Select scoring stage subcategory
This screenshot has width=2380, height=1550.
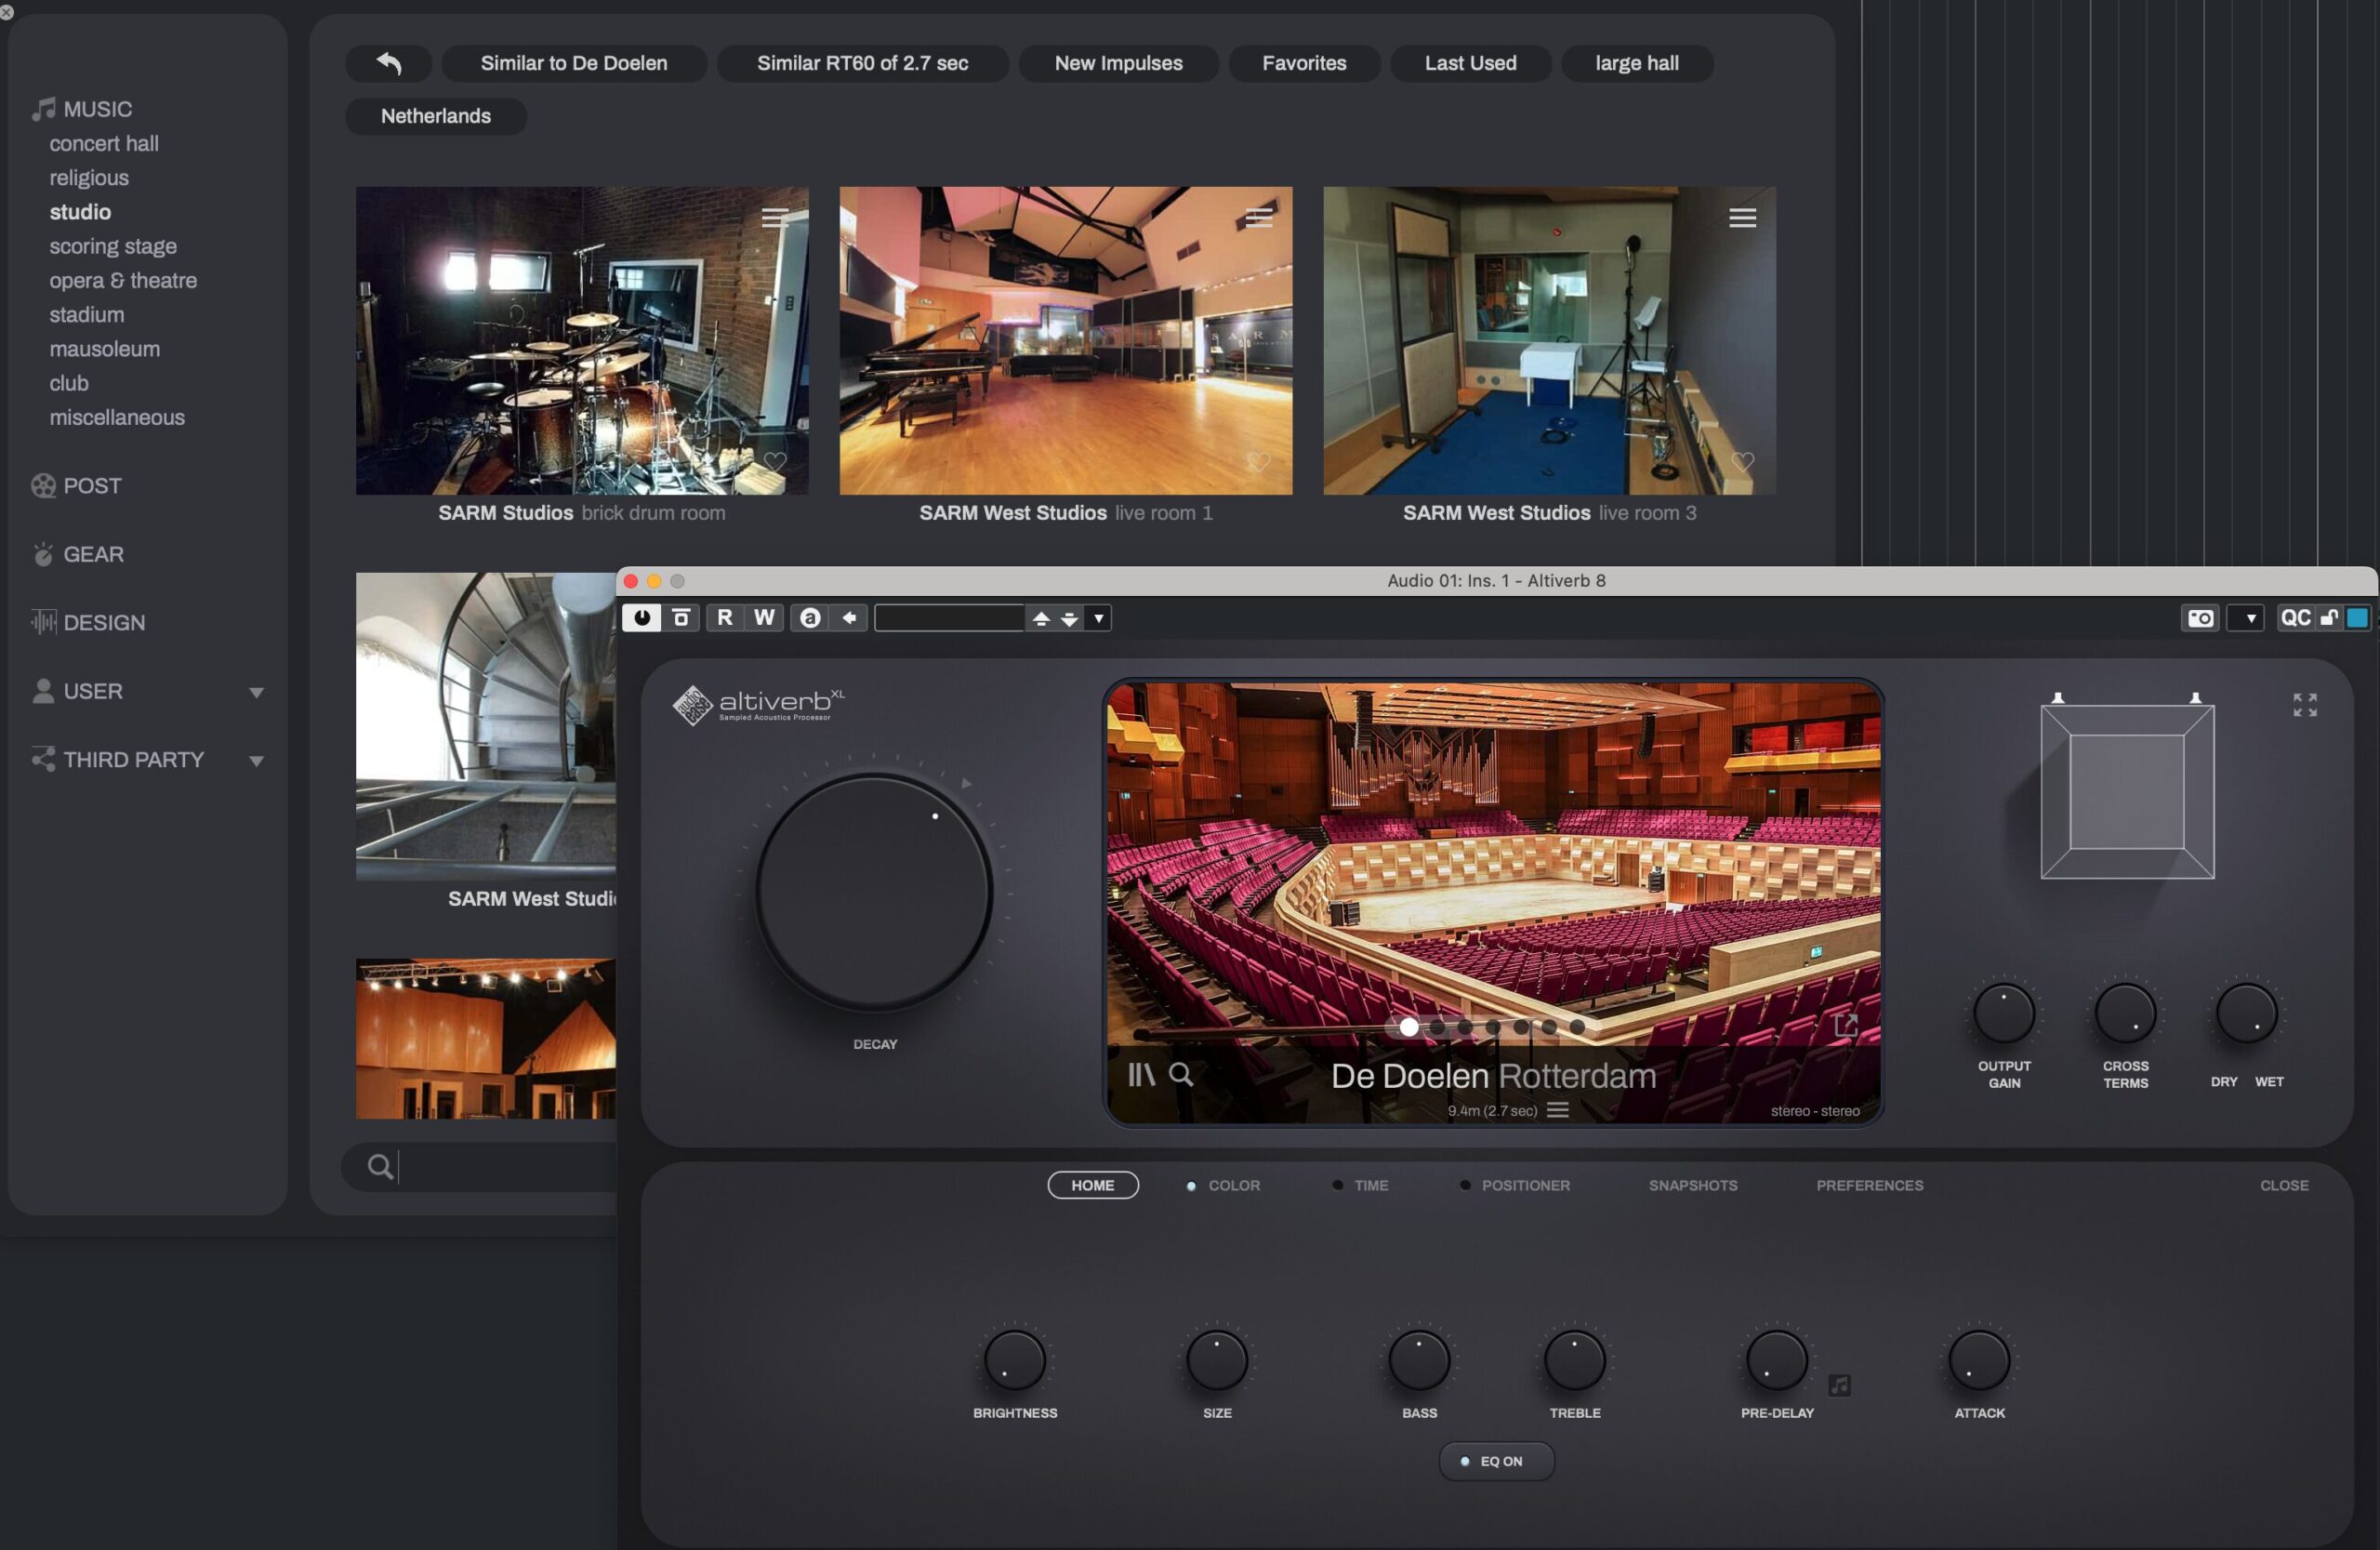[x=113, y=246]
